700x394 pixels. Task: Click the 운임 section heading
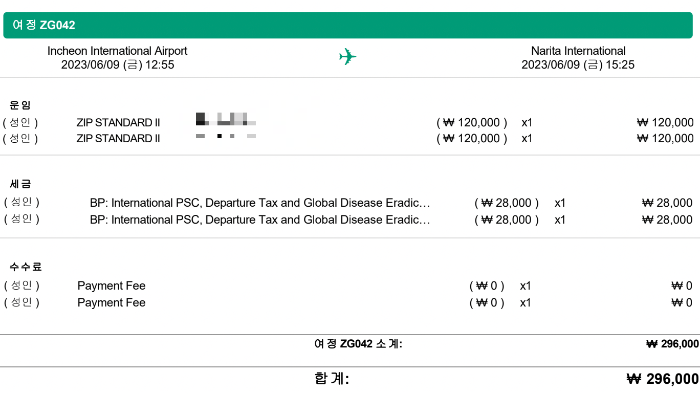coord(20,105)
